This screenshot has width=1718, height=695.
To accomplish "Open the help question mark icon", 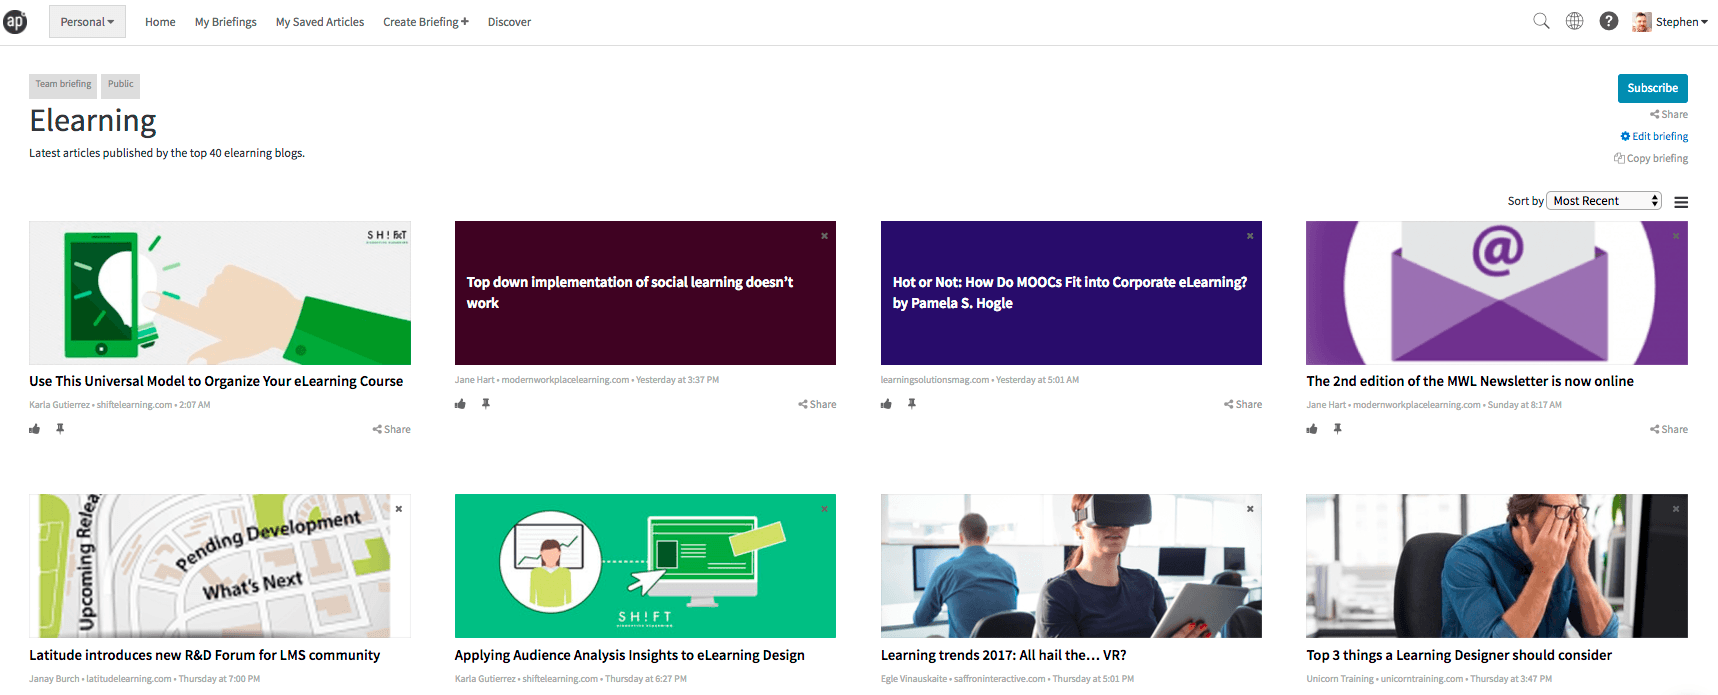I will [1608, 21].
